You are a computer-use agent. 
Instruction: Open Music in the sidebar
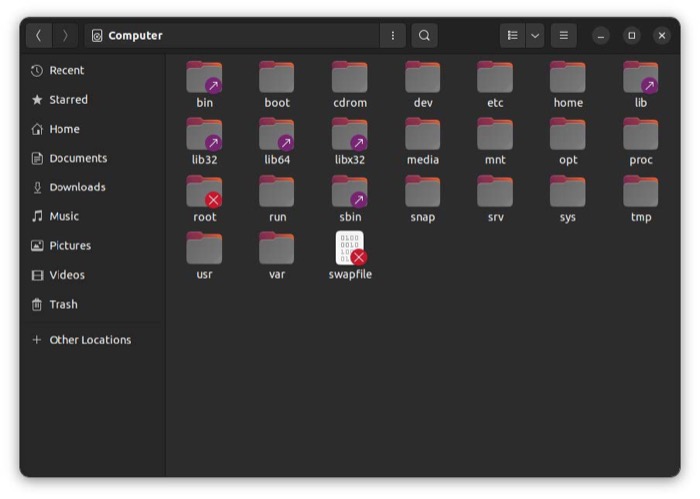click(94, 216)
